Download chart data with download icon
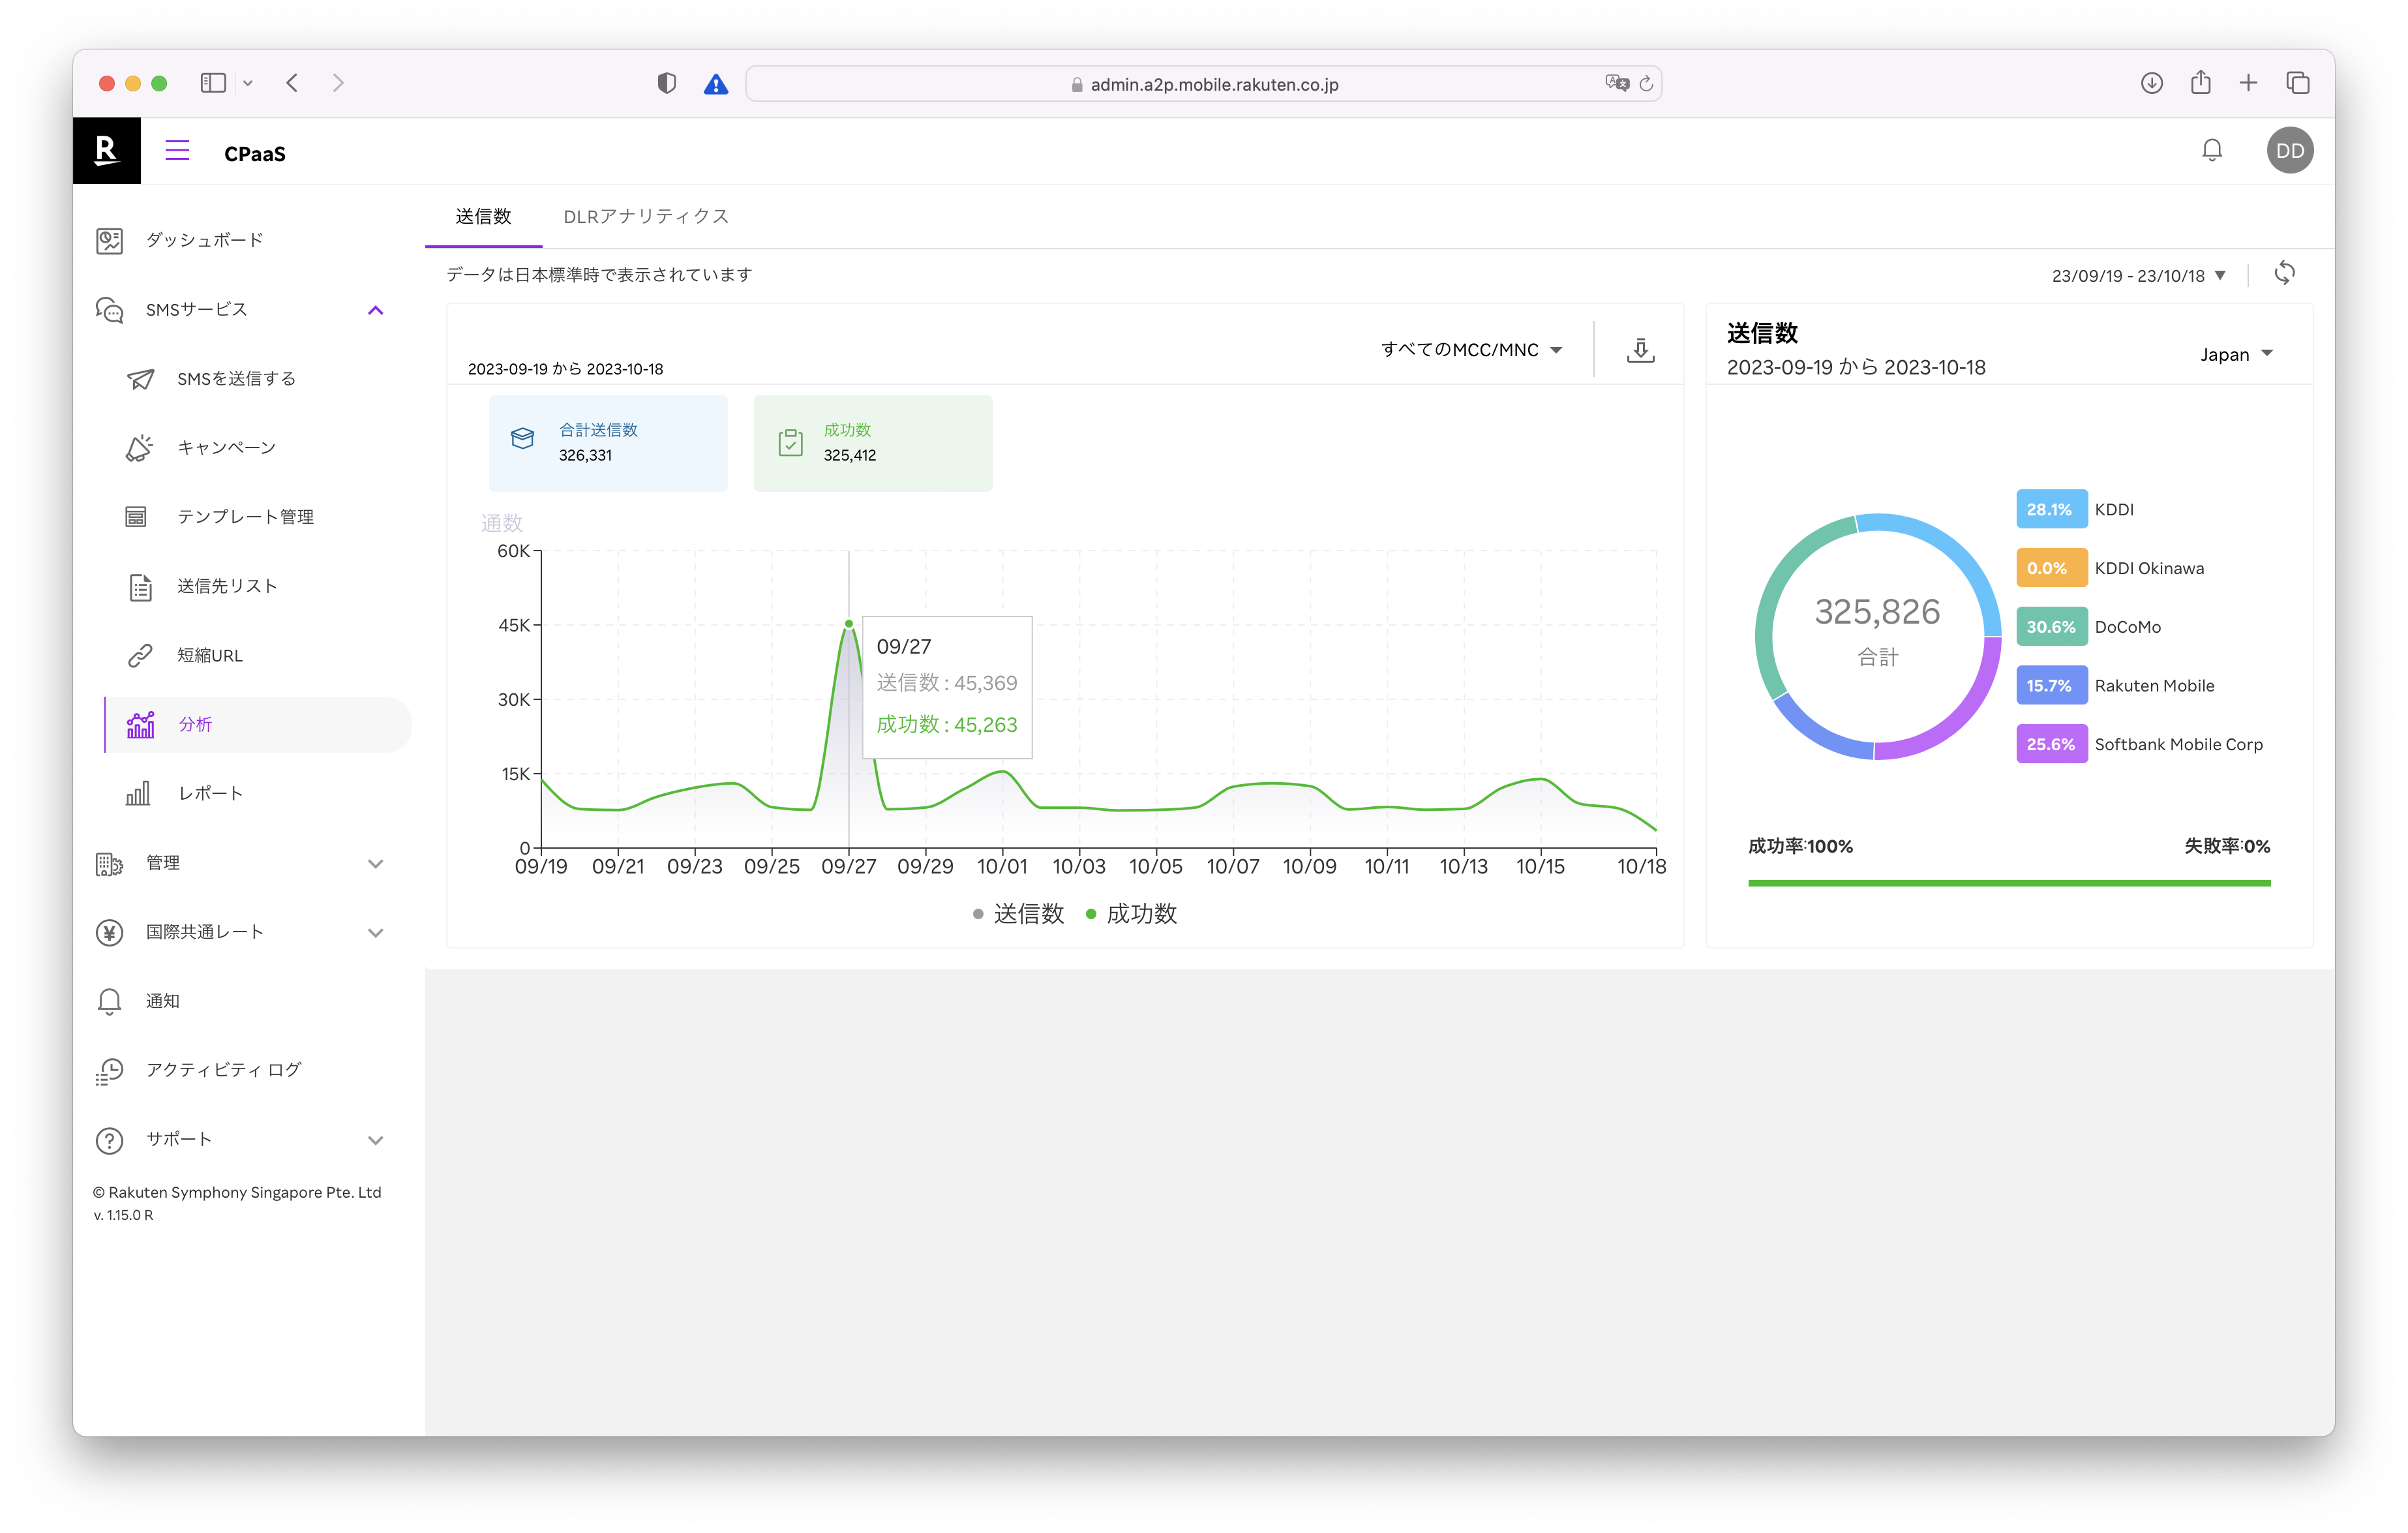 coord(1640,350)
